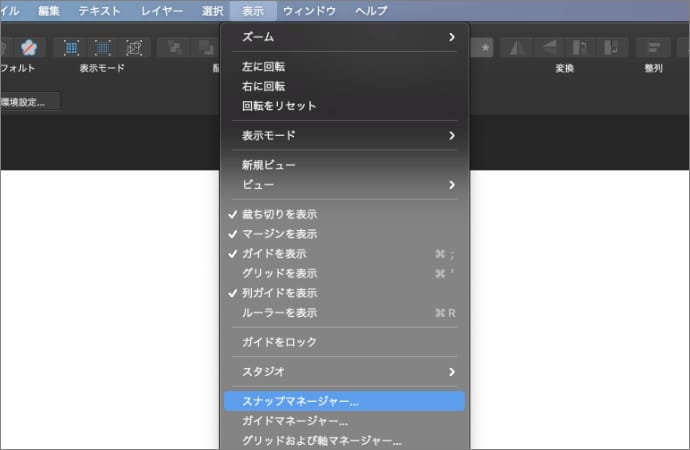This screenshot has height=450, width=690.
Task: Click the middle display mode icon
Action: point(103,47)
